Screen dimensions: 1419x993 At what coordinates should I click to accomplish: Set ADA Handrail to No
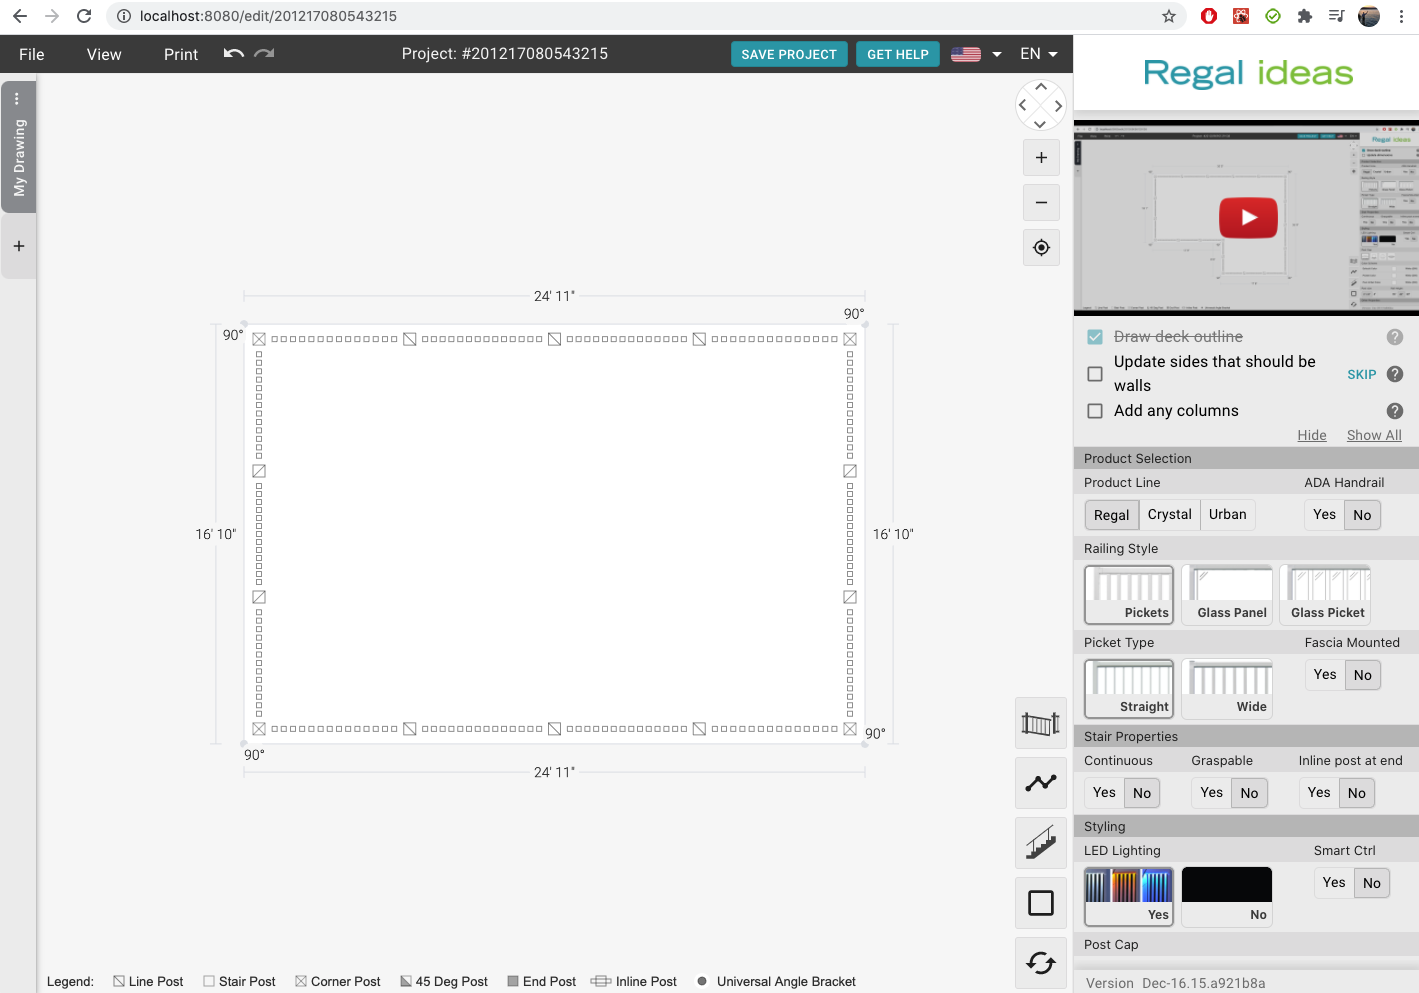pos(1362,515)
